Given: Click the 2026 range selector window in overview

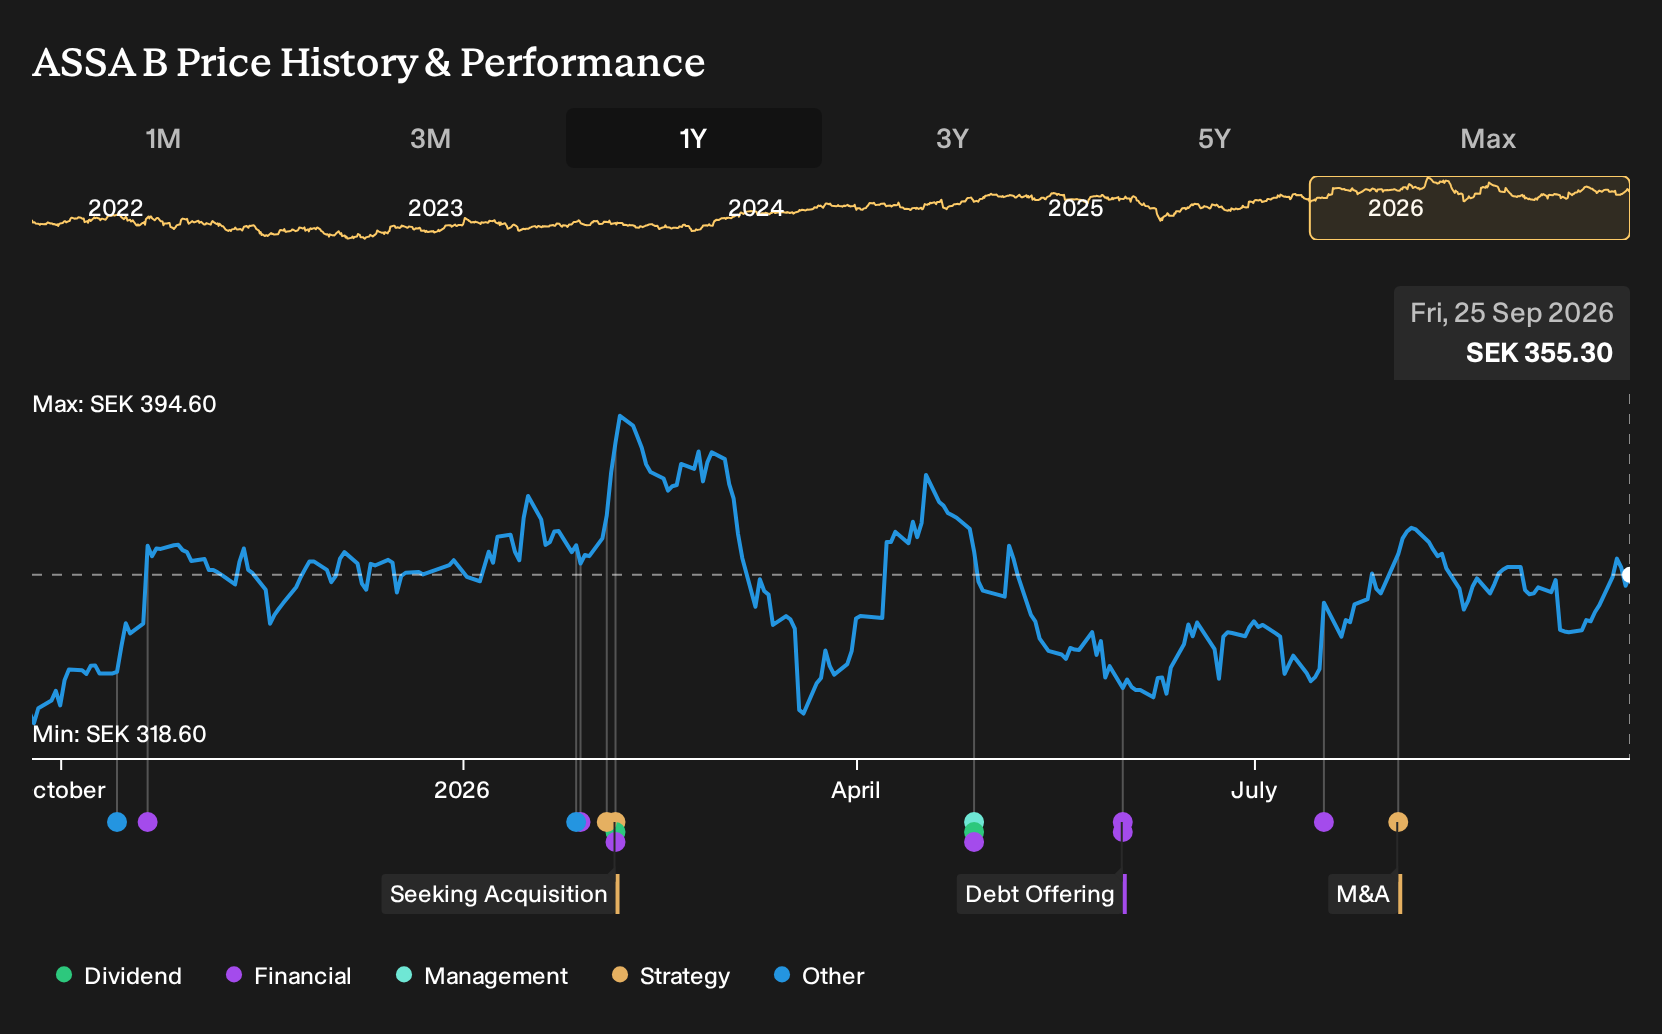Looking at the screenshot, I should point(1469,208).
